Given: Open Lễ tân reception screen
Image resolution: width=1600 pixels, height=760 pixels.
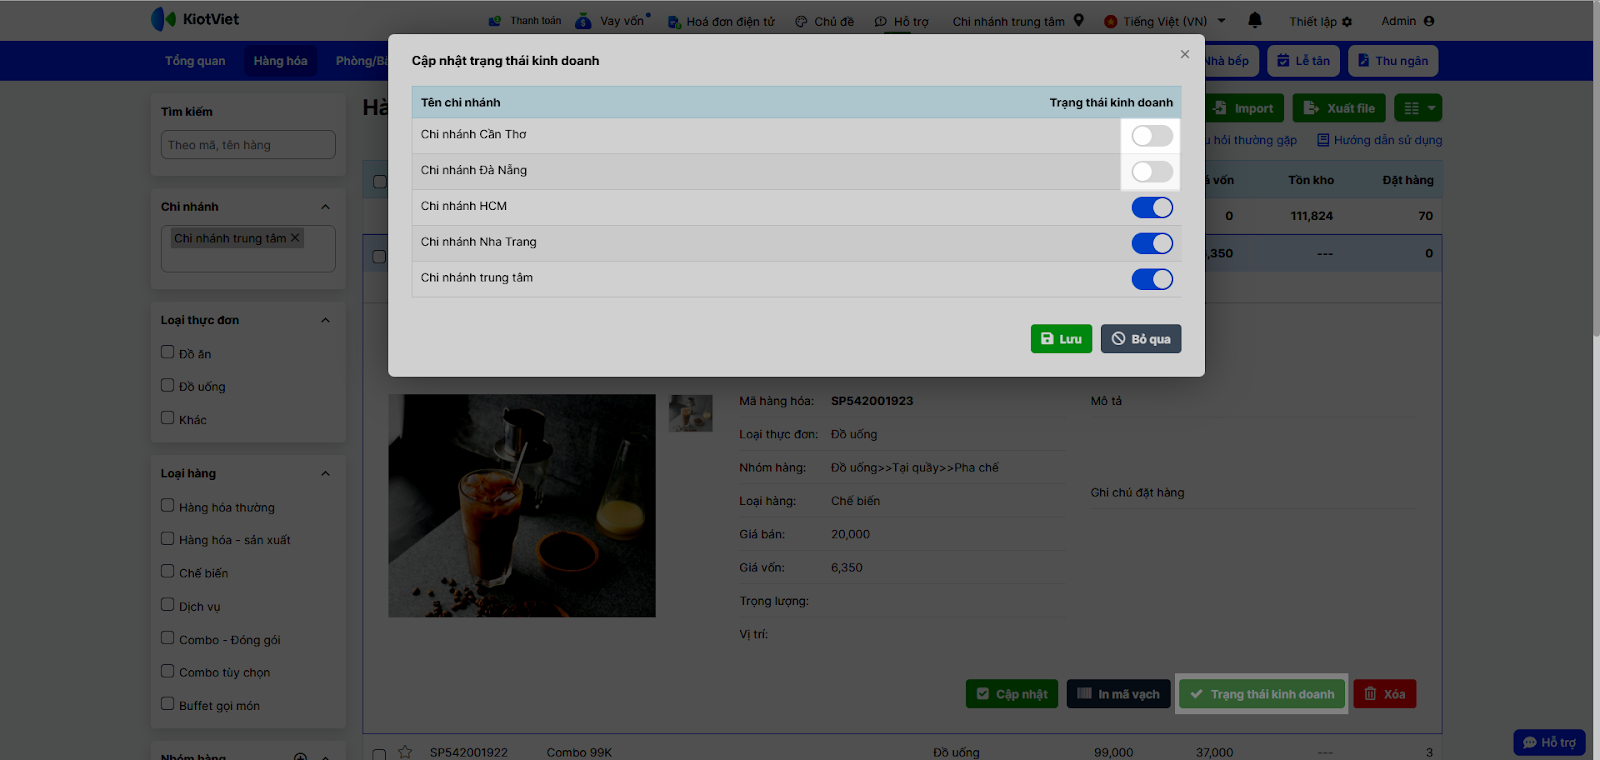Looking at the screenshot, I should tap(1304, 61).
